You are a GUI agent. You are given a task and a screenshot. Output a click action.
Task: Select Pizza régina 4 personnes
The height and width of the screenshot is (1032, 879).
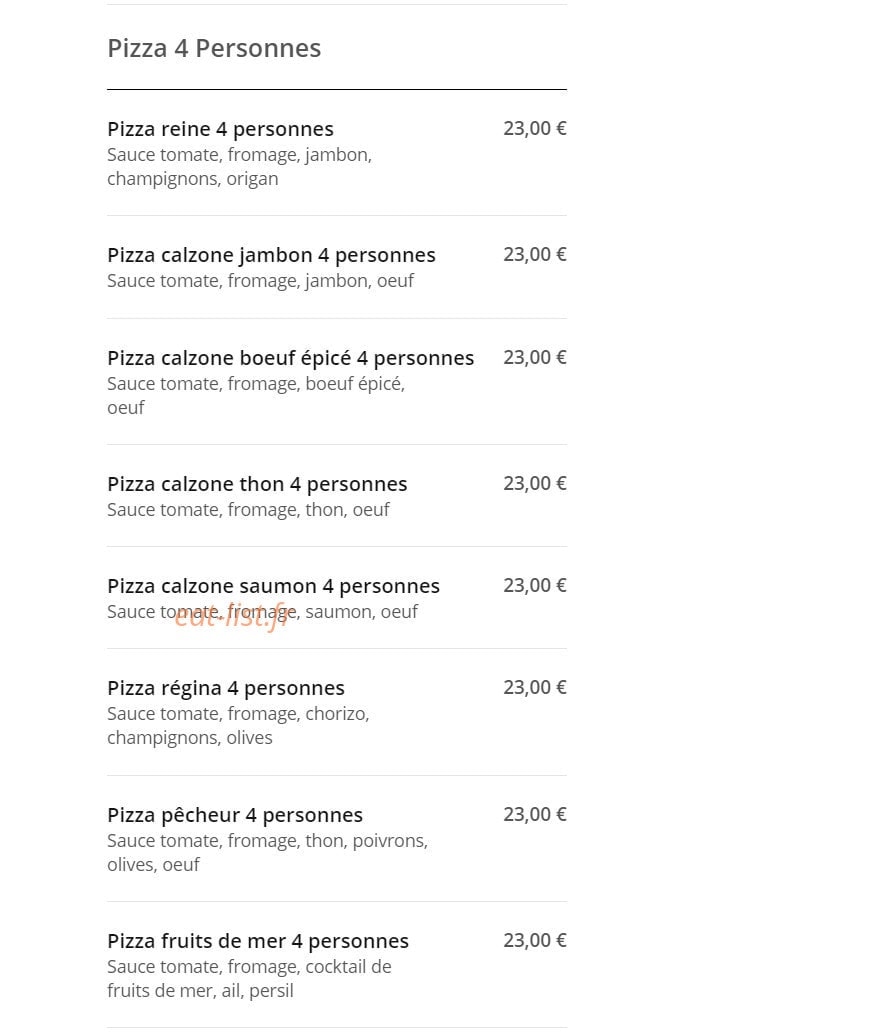coord(226,688)
